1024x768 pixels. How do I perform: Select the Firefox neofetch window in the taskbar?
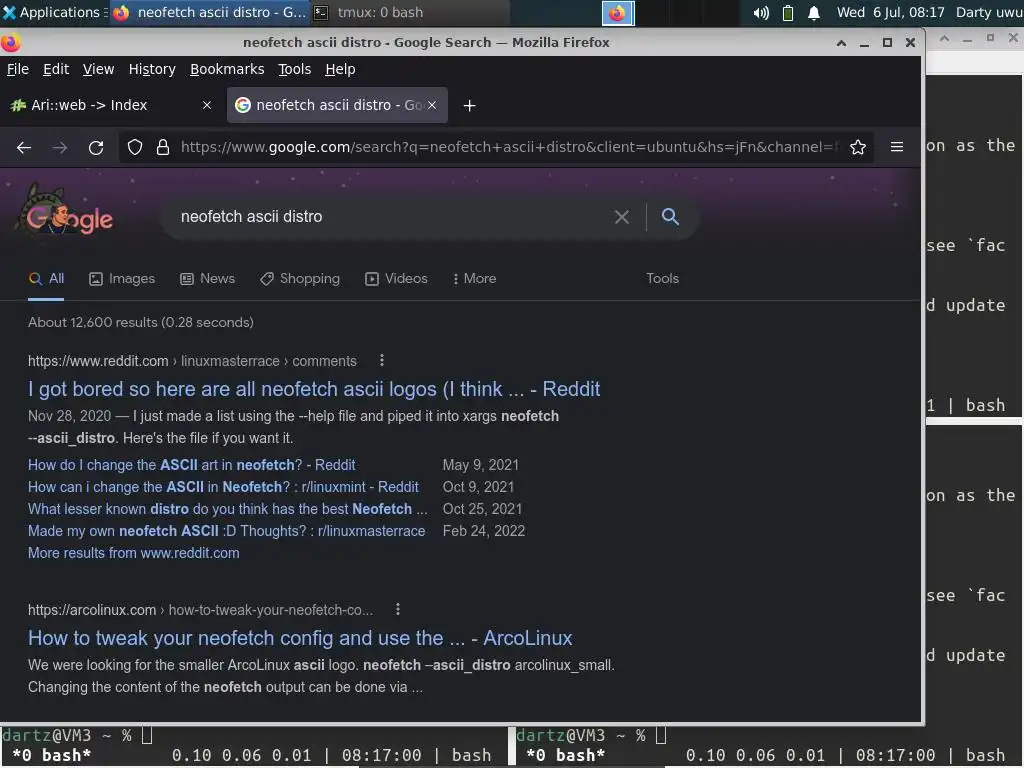click(x=209, y=12)
